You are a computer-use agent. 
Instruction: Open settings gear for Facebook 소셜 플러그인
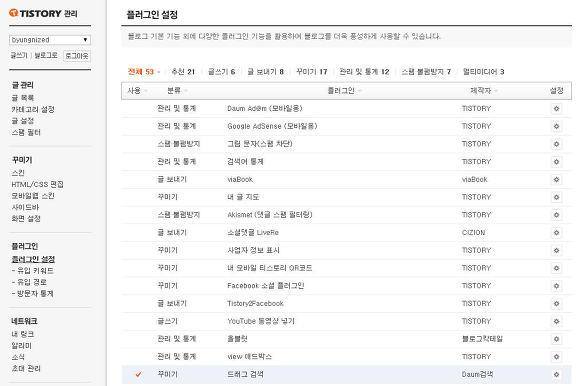pos(556,286)
